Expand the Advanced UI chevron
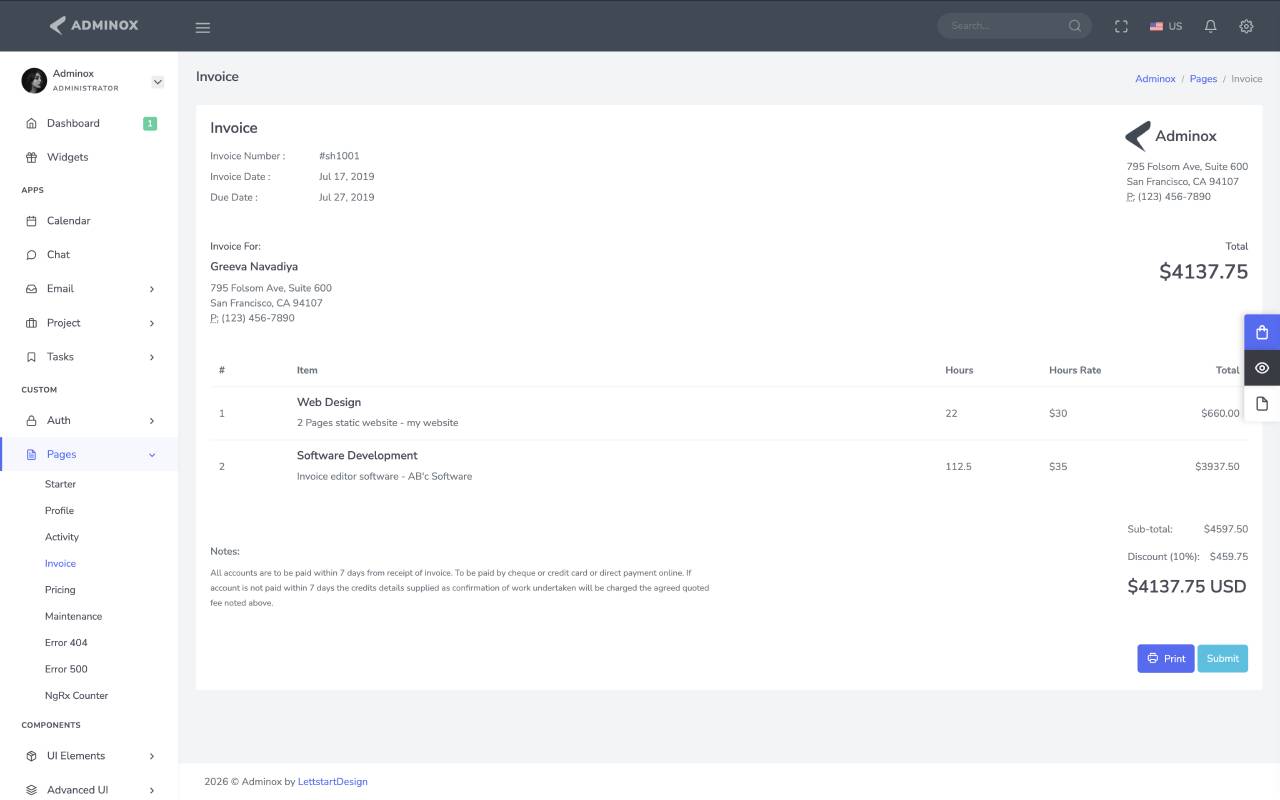This screenshot has height=800, width=1280. point(152,790)
